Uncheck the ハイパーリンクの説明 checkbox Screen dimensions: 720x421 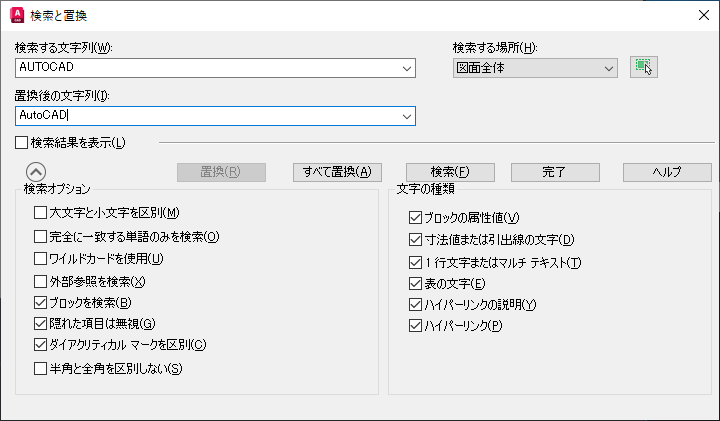coord(416,304)
